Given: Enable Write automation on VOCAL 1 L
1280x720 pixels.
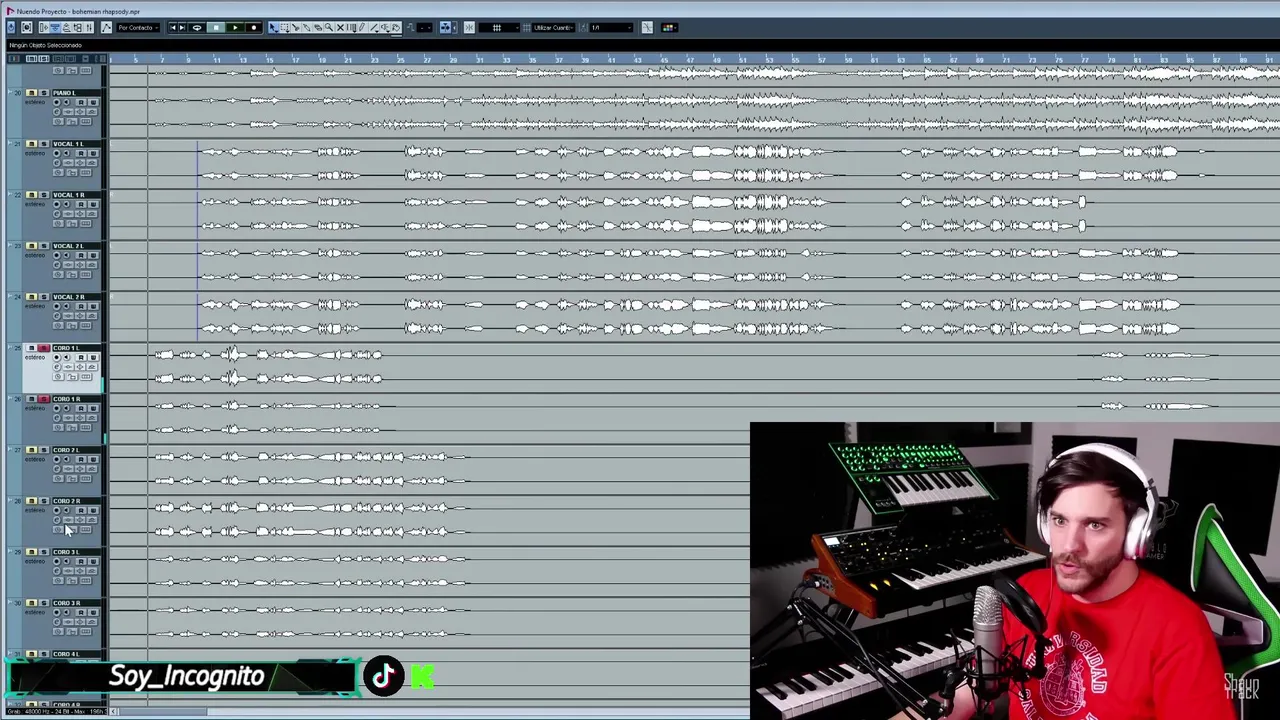Looking at the screenshot, I should click(93, 153).
